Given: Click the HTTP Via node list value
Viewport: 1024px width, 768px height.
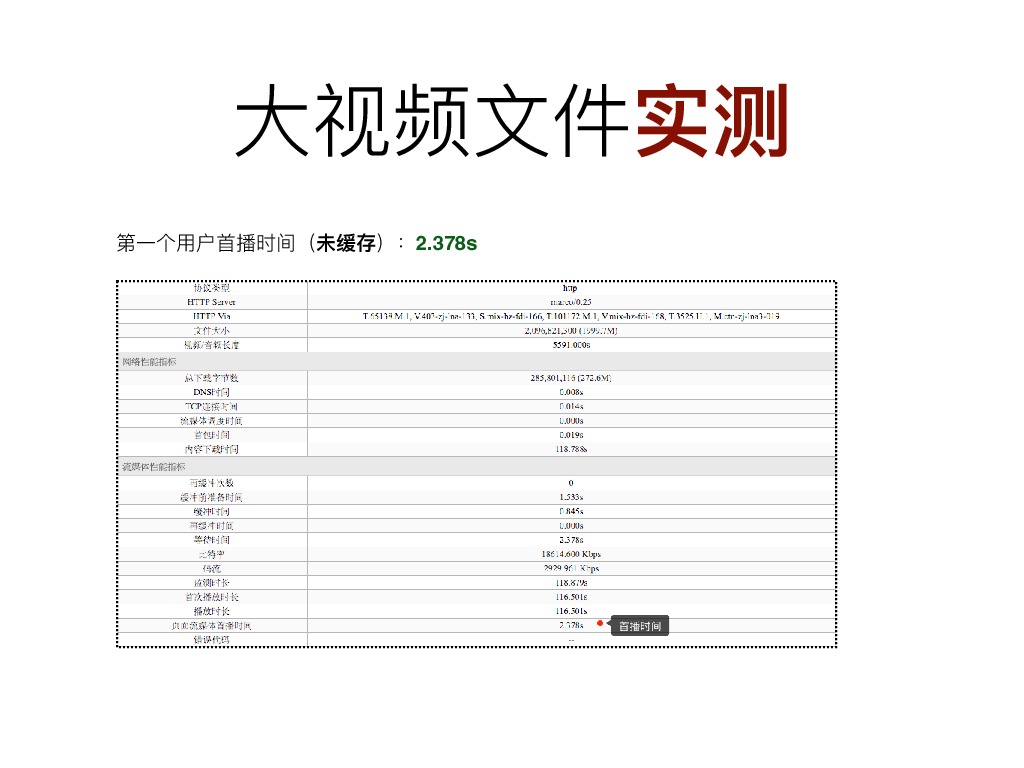Looking at the screenshot, I should [x=571, y=317].
